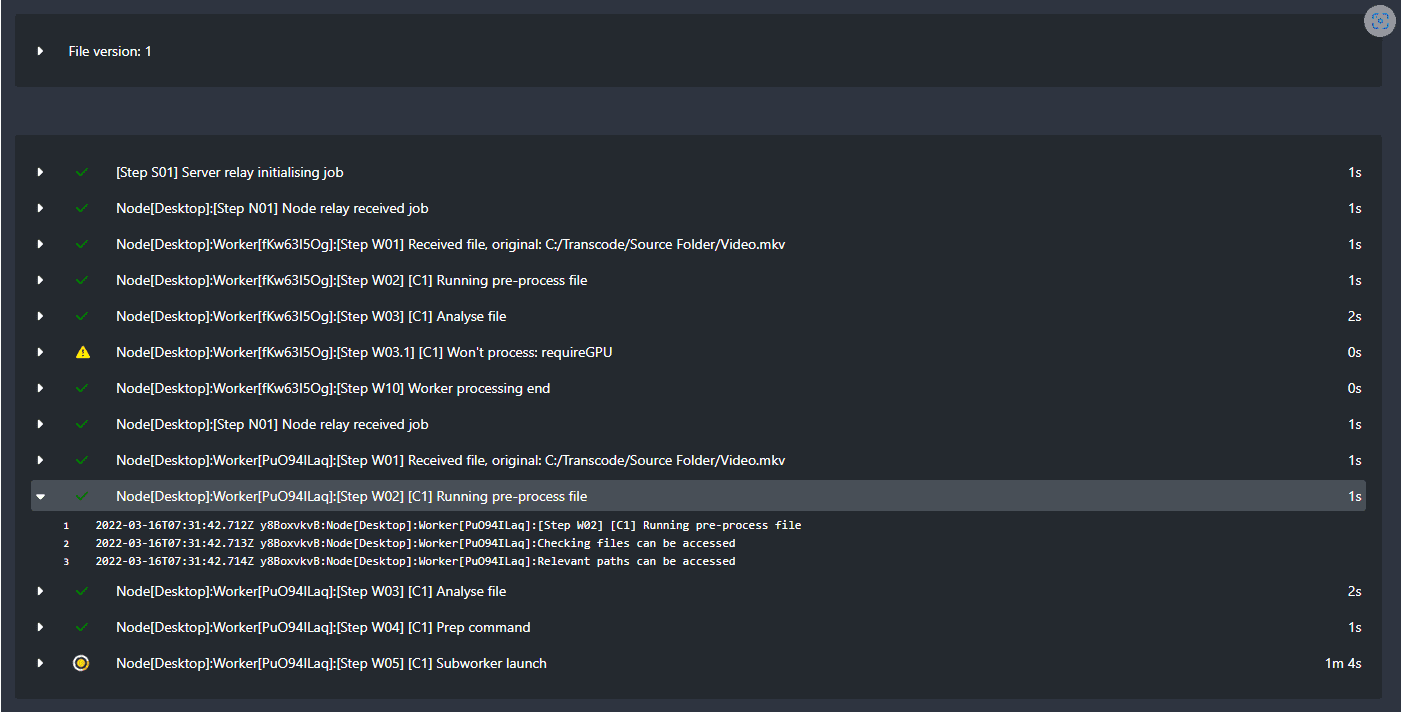Select the PuO94ILaq Step W03 Analyse file row
Screen dimensions: 1402x712
[311, 591]
